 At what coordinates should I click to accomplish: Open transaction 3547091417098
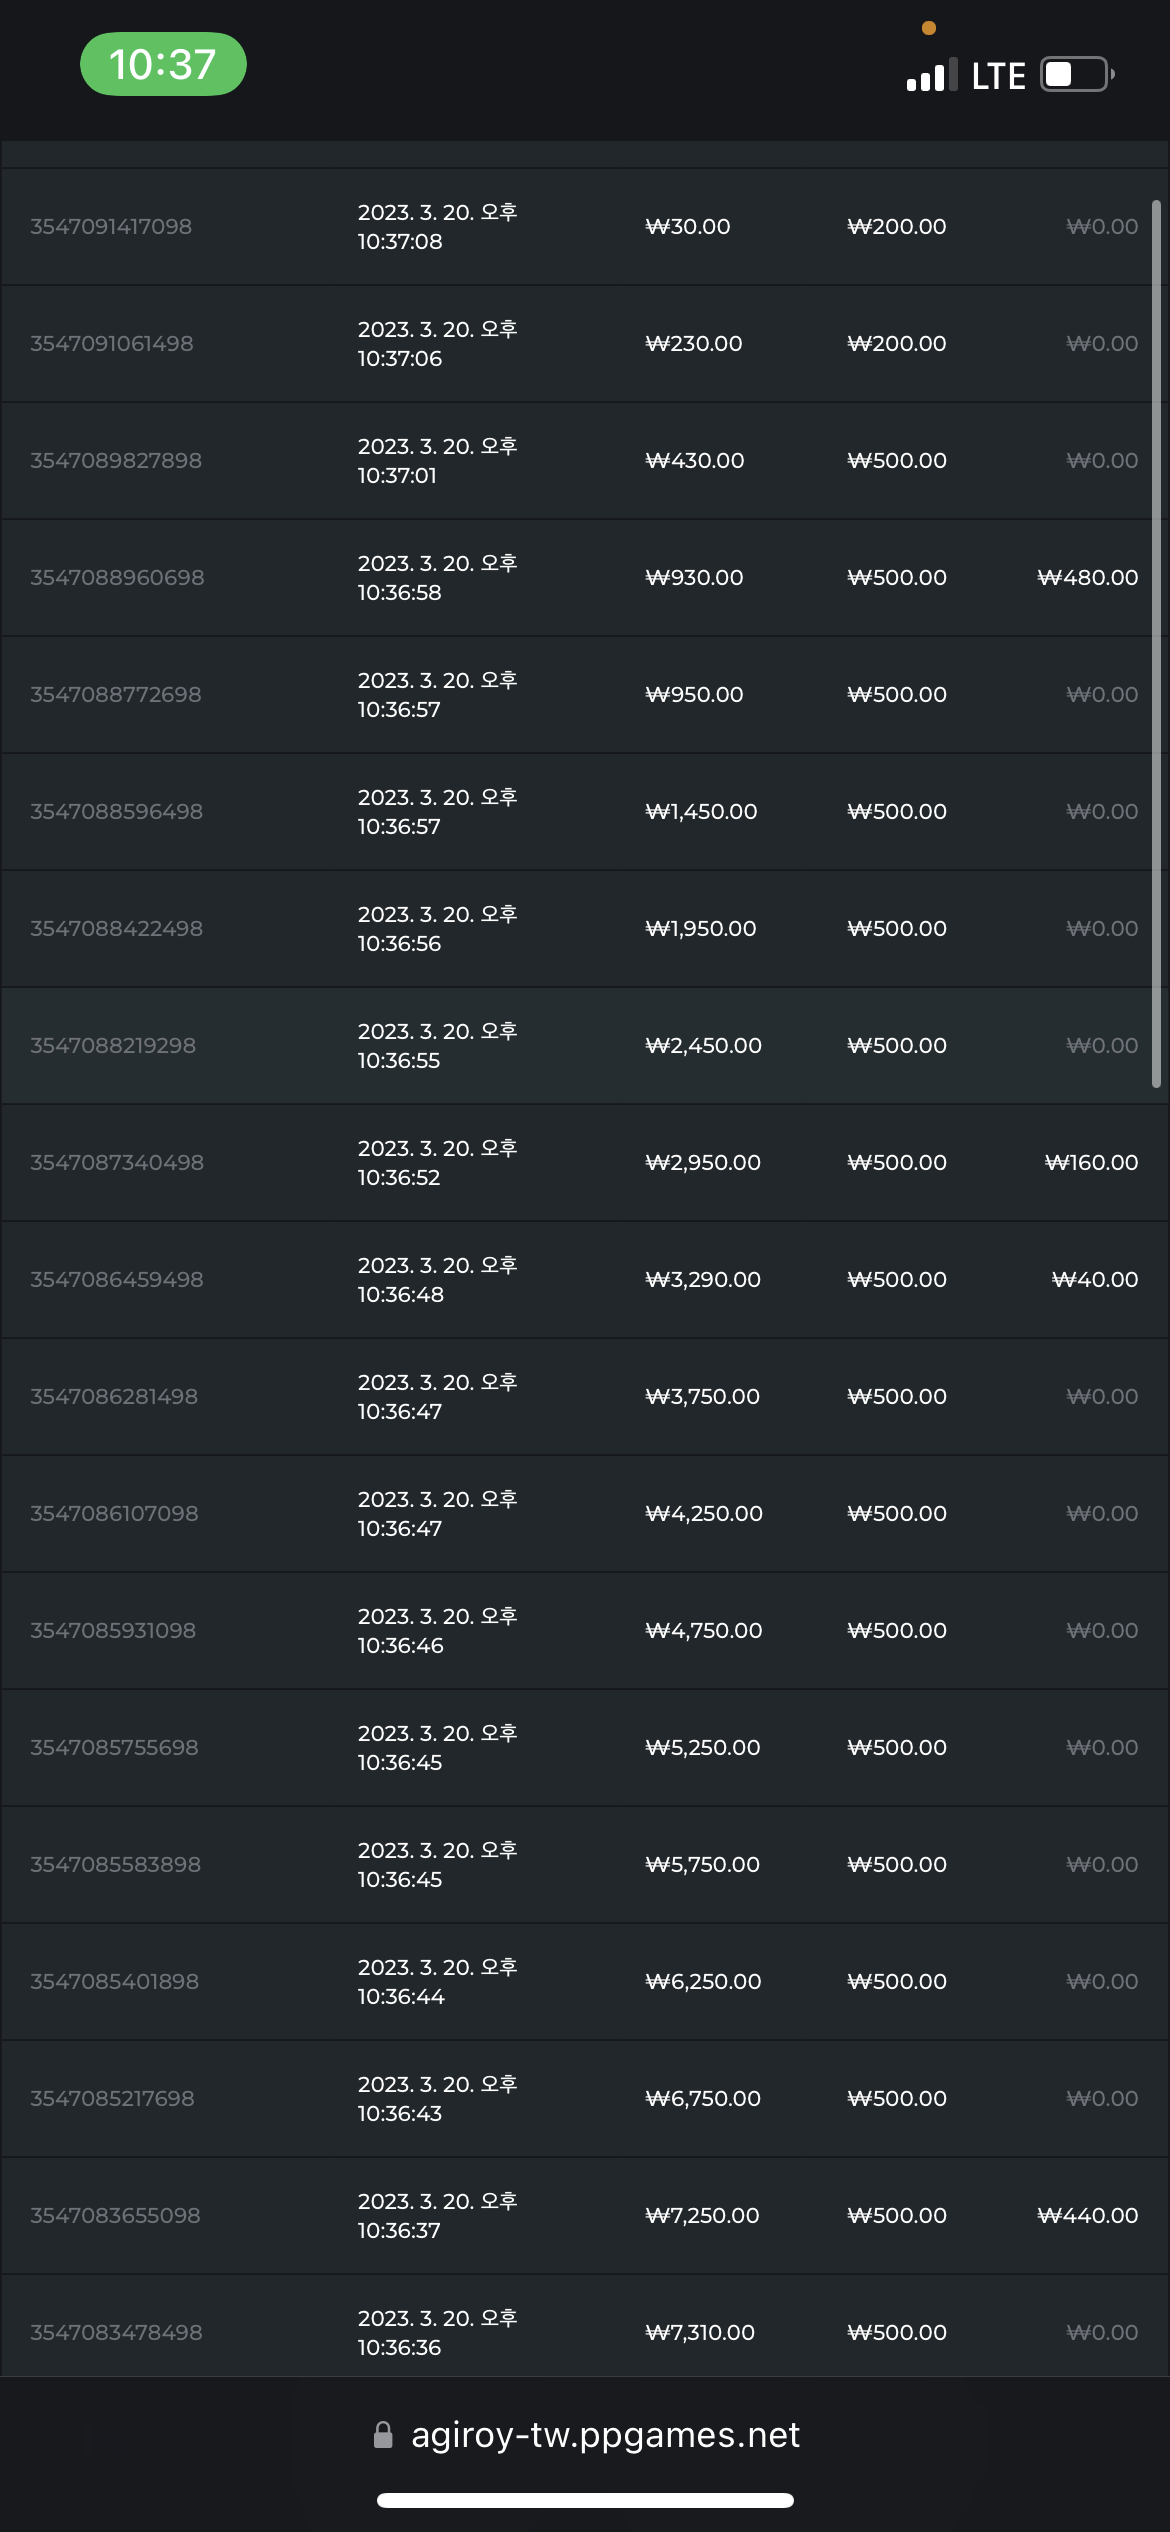pyautogui.click(x=111, y=227)
